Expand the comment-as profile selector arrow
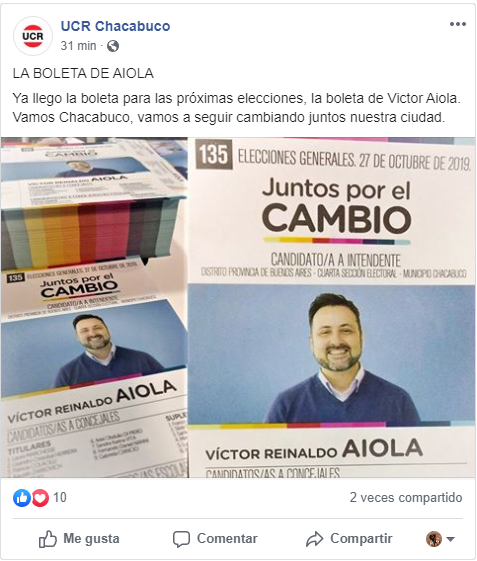 [x=451, y=539]
